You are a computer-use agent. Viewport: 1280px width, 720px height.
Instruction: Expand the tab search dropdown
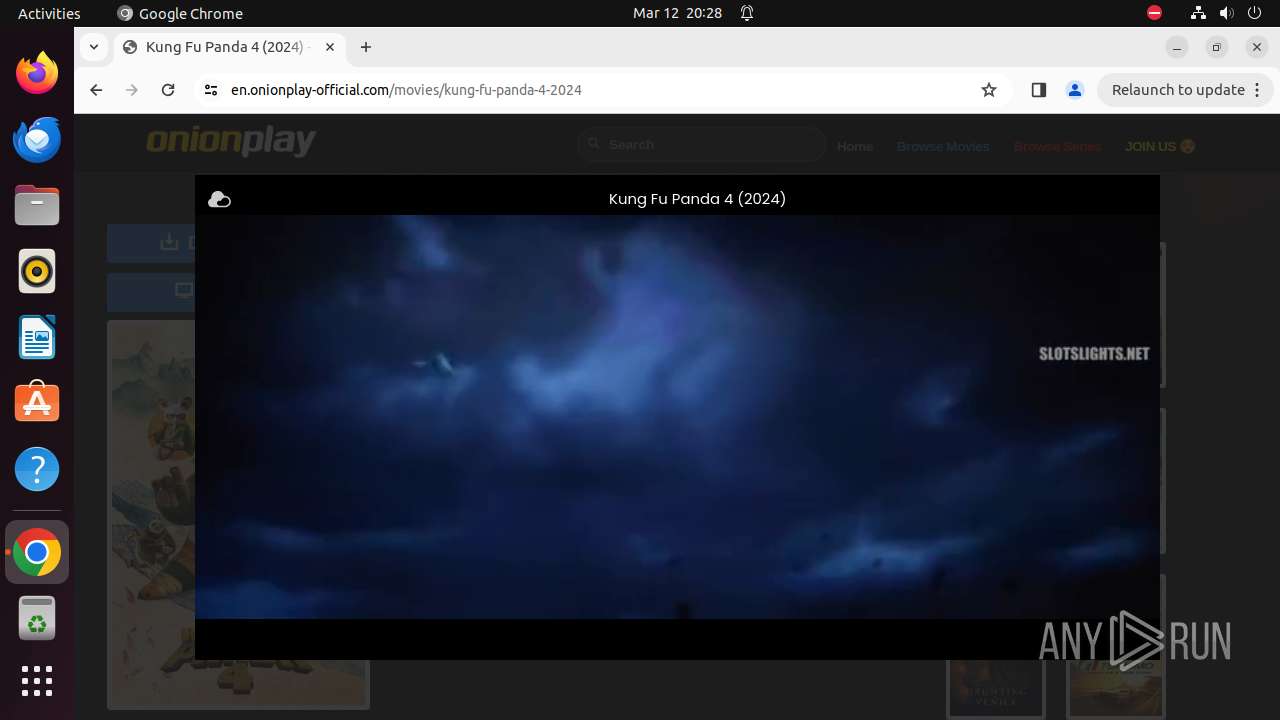click(94, 47)
